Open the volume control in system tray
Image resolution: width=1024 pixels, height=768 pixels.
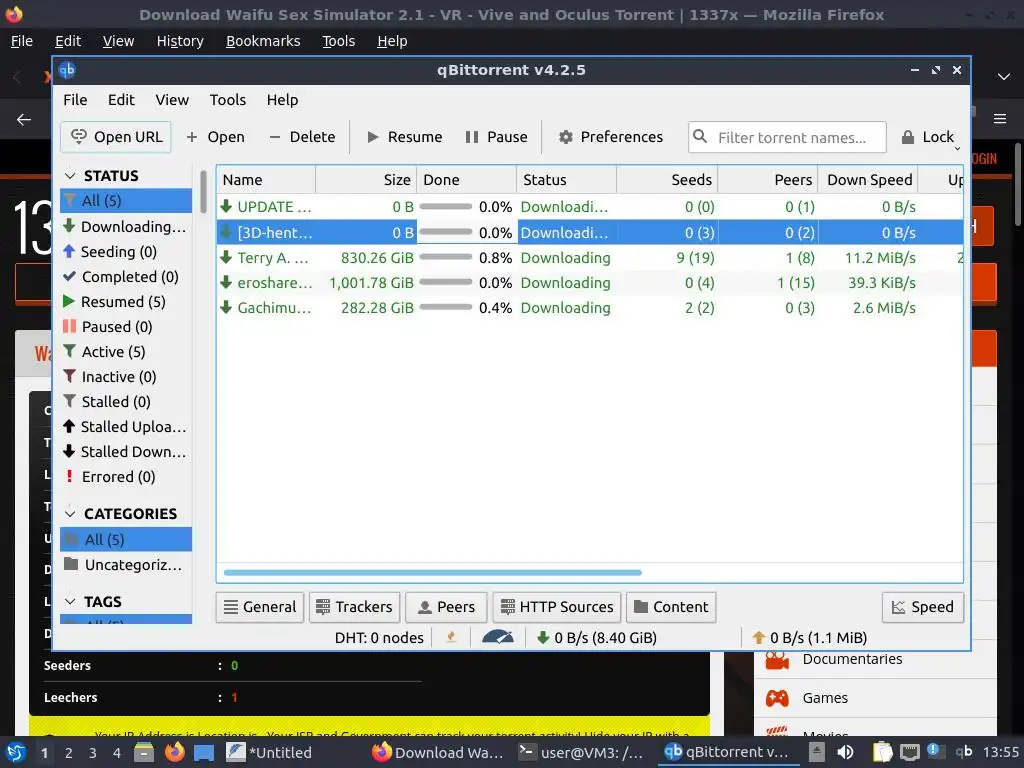click(844, 752)
